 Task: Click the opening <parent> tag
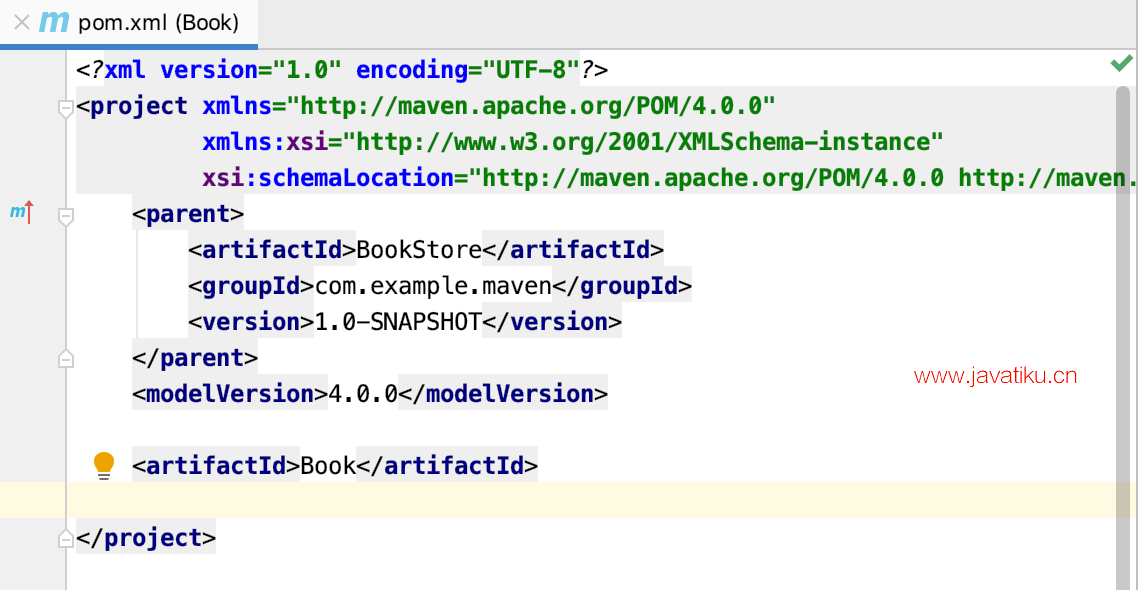click(x=188, y=214)
